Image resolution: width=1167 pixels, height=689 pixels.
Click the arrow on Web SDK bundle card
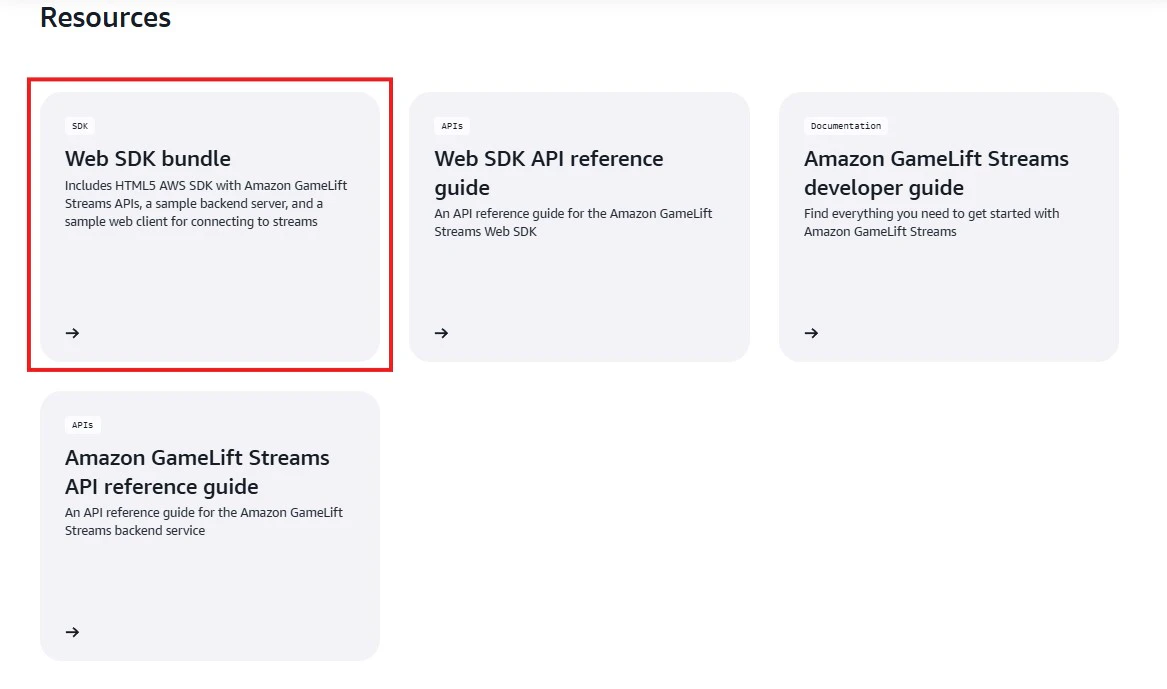(72, 333)
